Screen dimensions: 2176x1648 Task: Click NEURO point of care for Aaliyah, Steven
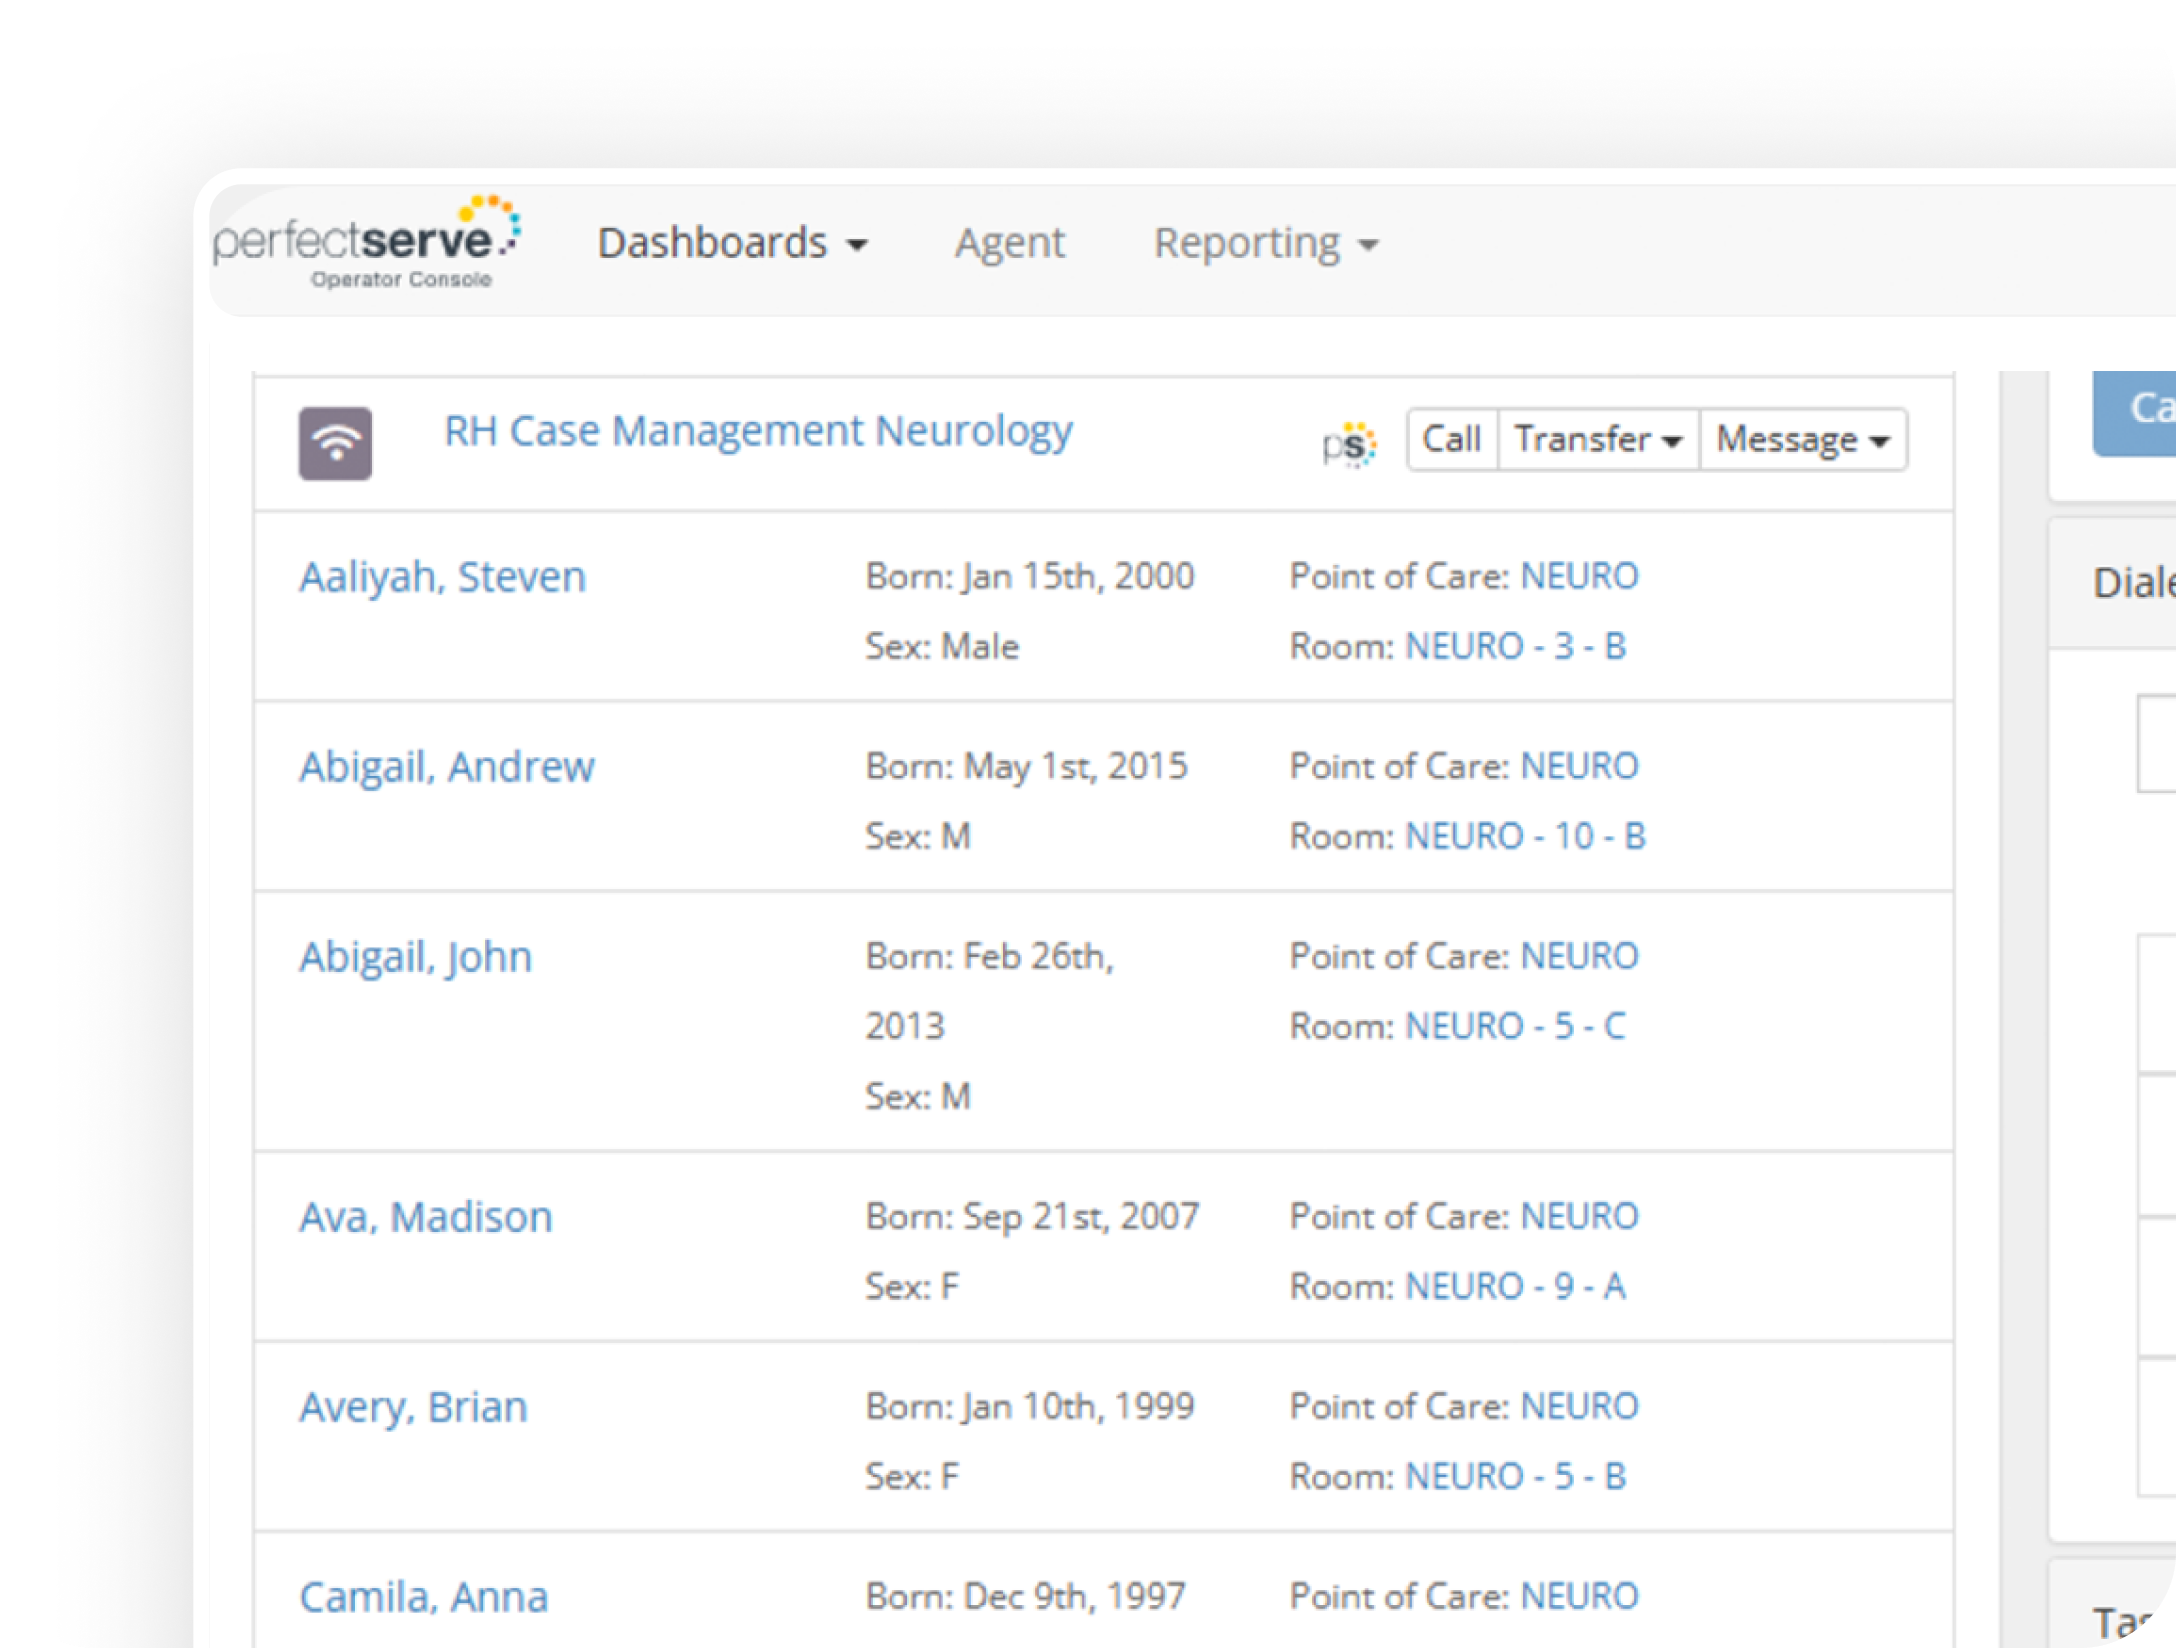tap(1580, 576)
